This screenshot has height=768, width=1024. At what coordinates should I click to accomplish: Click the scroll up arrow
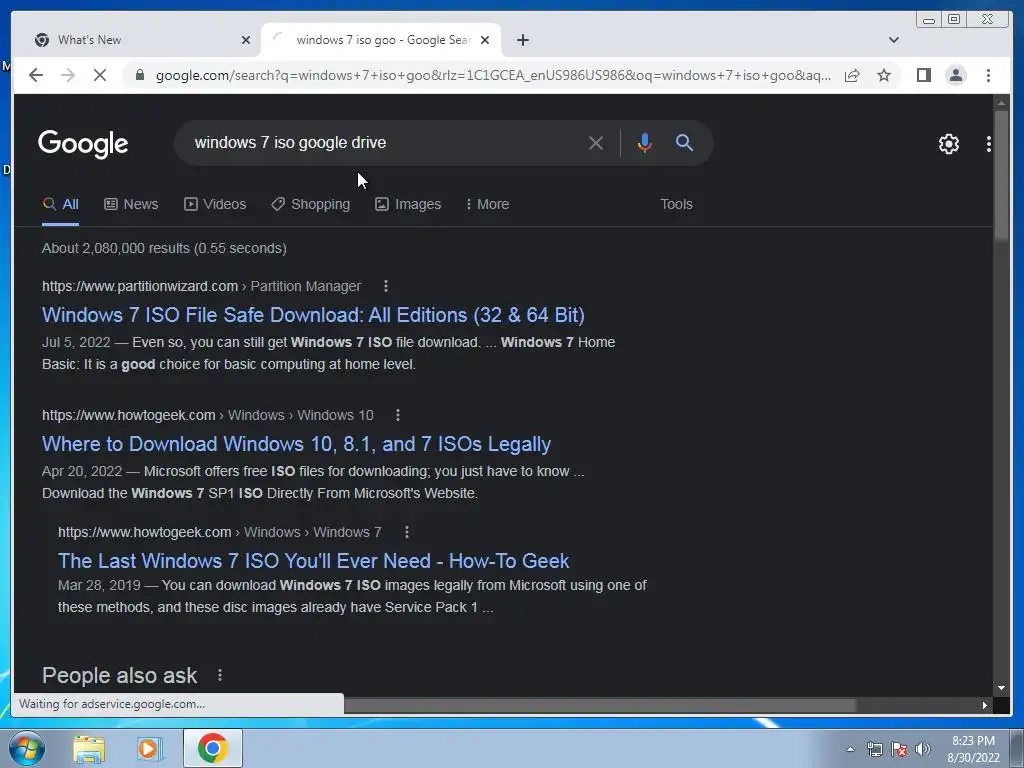click(x=1001, y=103)
